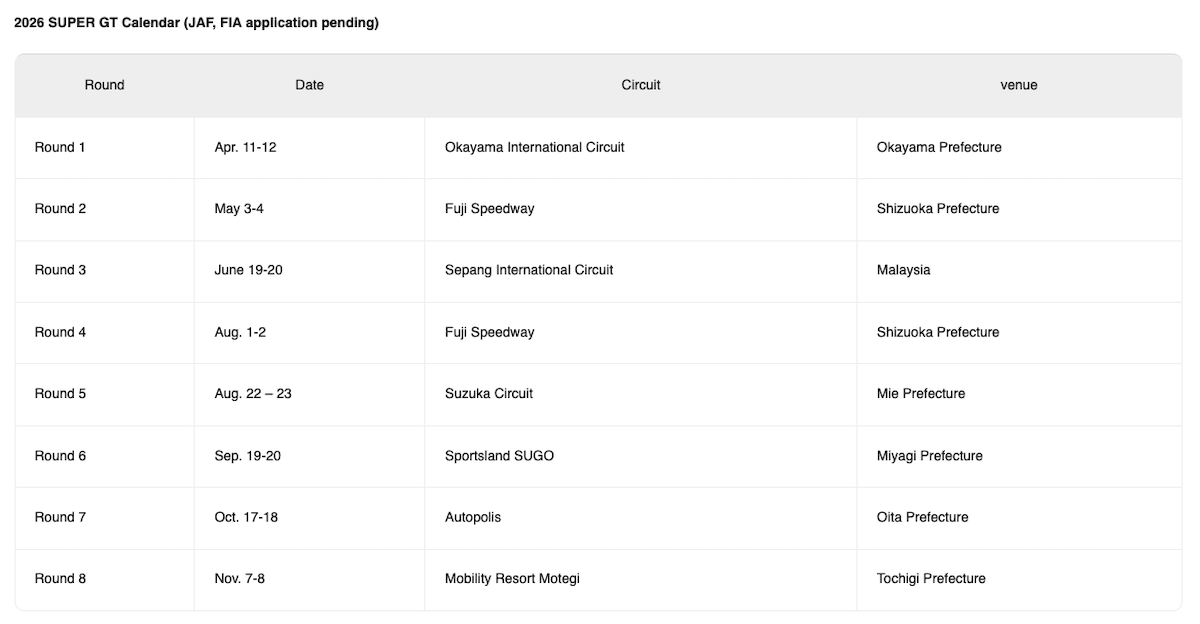Select the 'Oita Prefecture' venue cell
Viewport: 1200px width, 624px height.
(1019, 518)
